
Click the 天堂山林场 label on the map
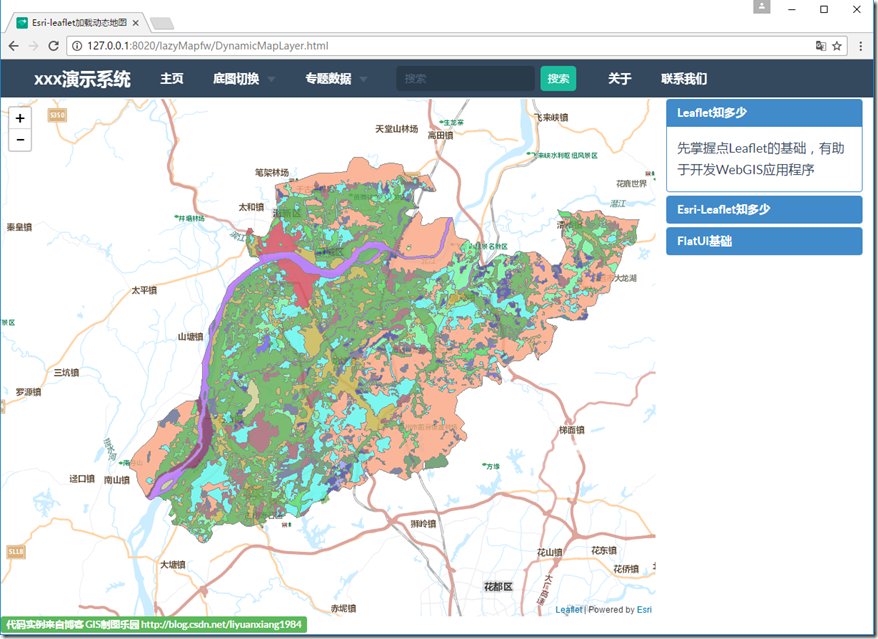click(x=396, y=129)
